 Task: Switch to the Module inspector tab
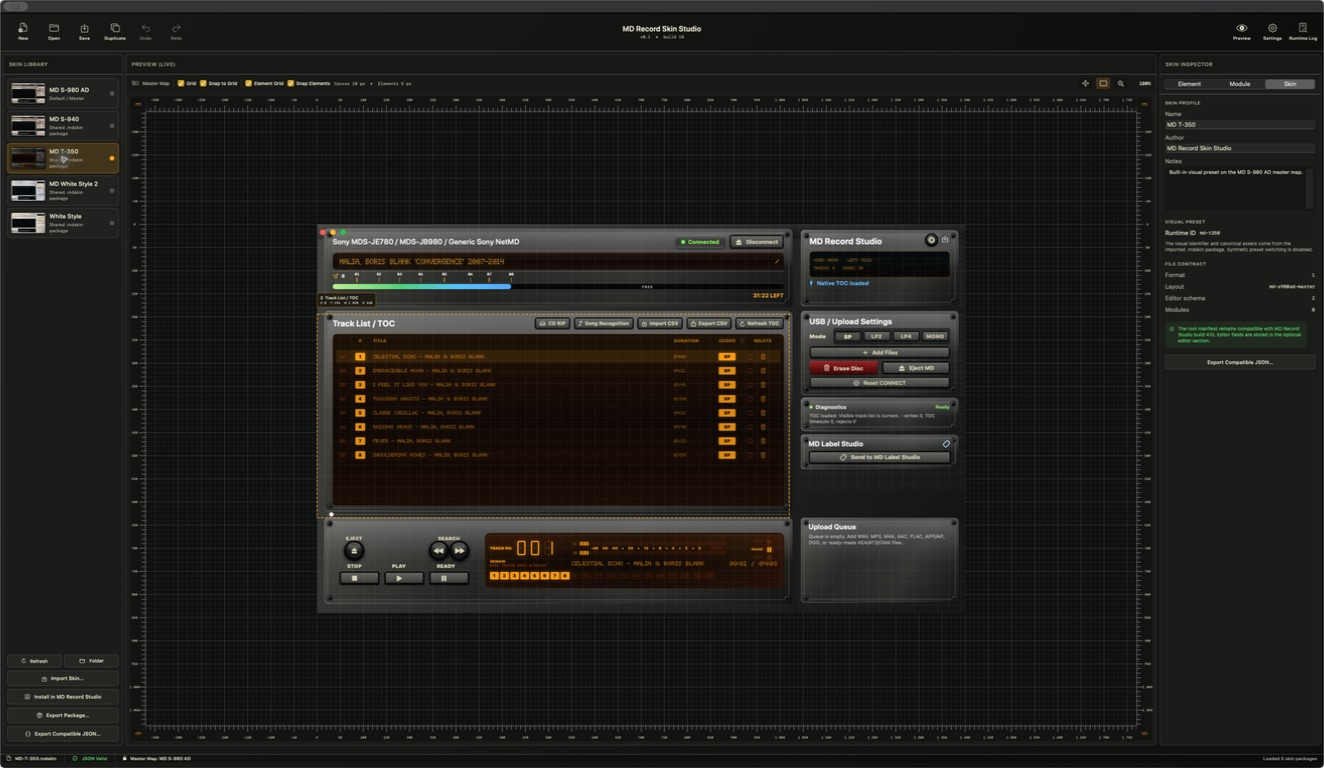pos(1240,84)
